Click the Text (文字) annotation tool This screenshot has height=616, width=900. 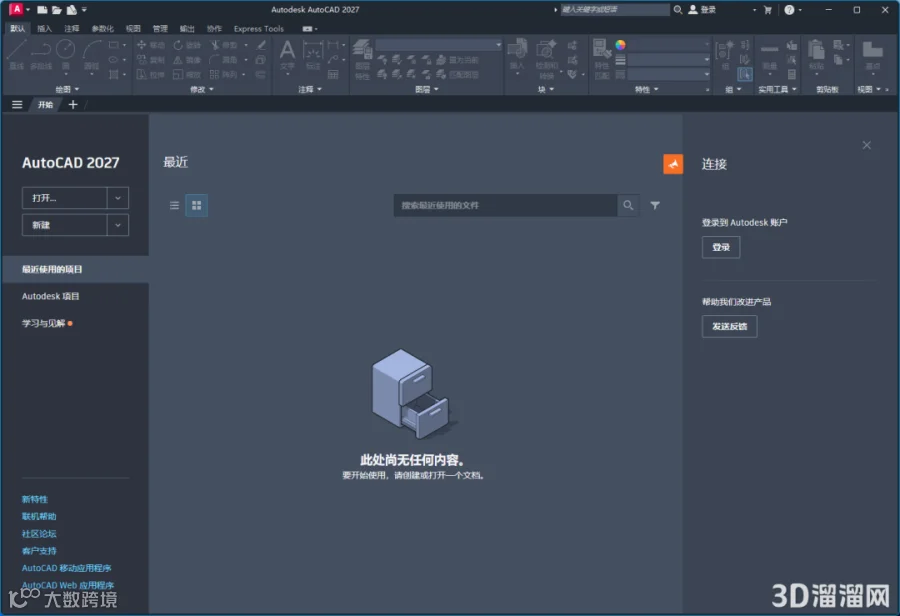point(287,55)
